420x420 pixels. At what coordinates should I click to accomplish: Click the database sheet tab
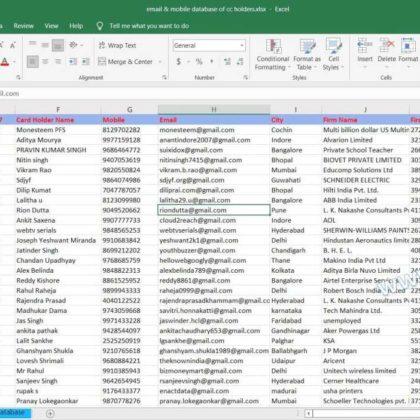point(14,413)
